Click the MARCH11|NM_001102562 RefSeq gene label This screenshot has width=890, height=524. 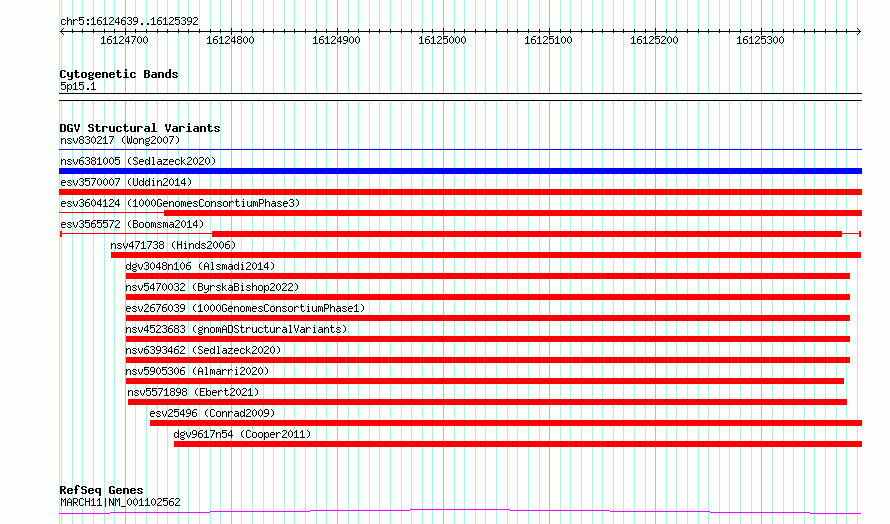click(x=120, y=502)
